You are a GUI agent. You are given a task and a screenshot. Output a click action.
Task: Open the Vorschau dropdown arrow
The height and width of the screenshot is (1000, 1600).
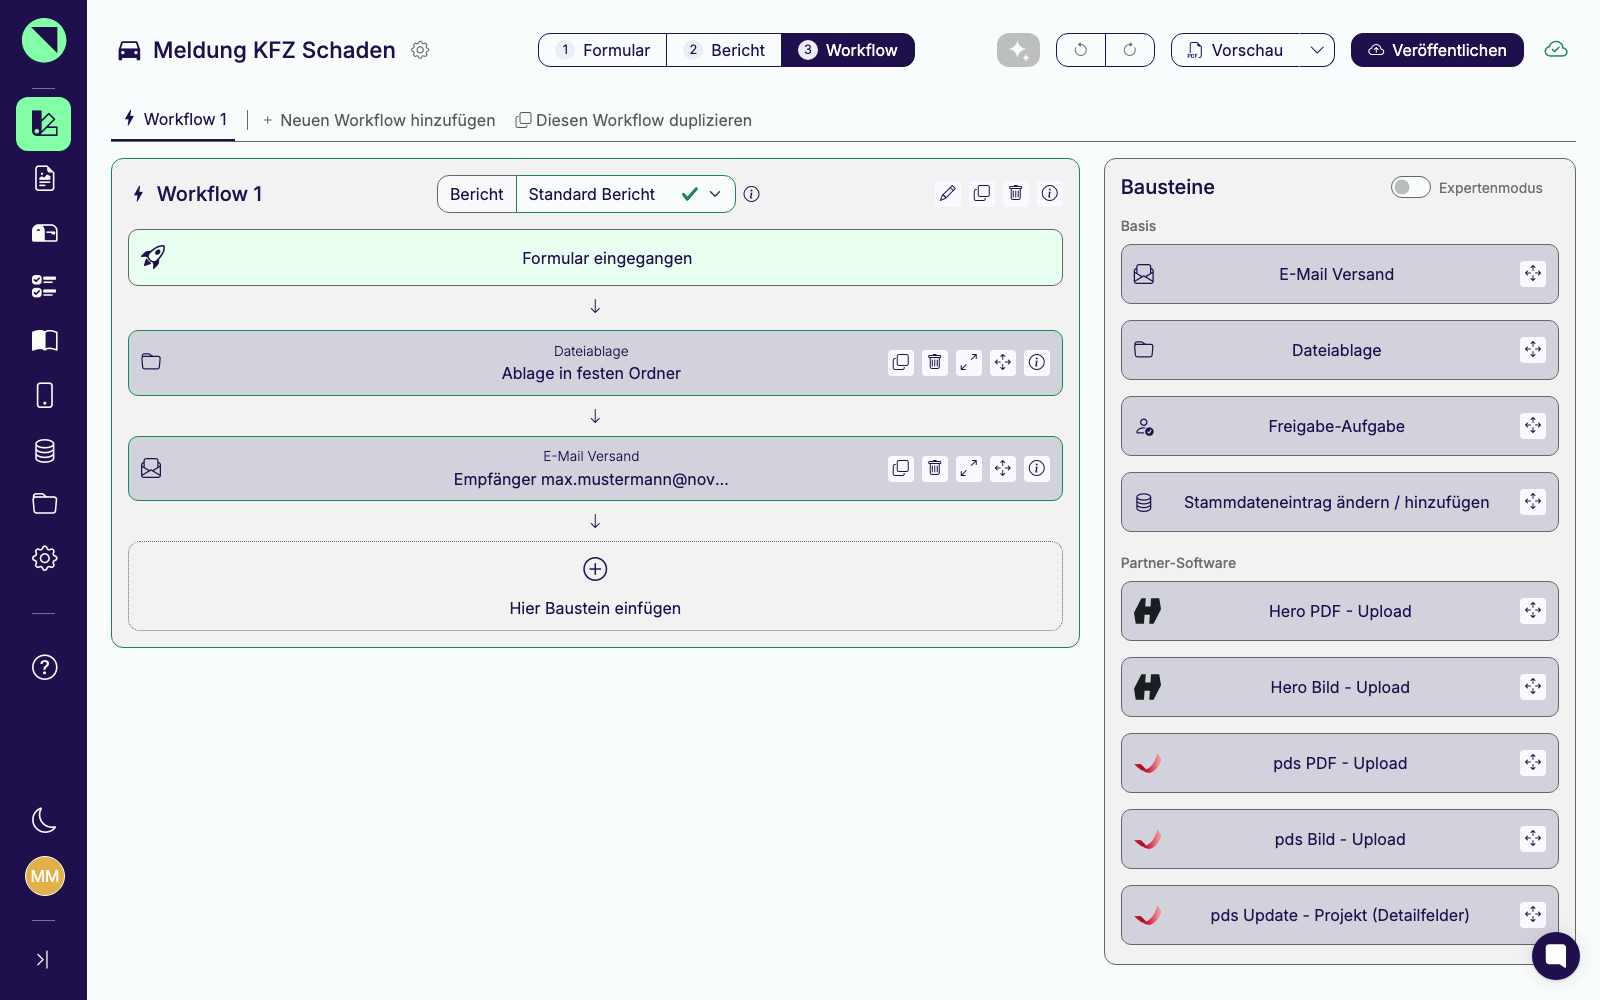tap(1317, 50)
